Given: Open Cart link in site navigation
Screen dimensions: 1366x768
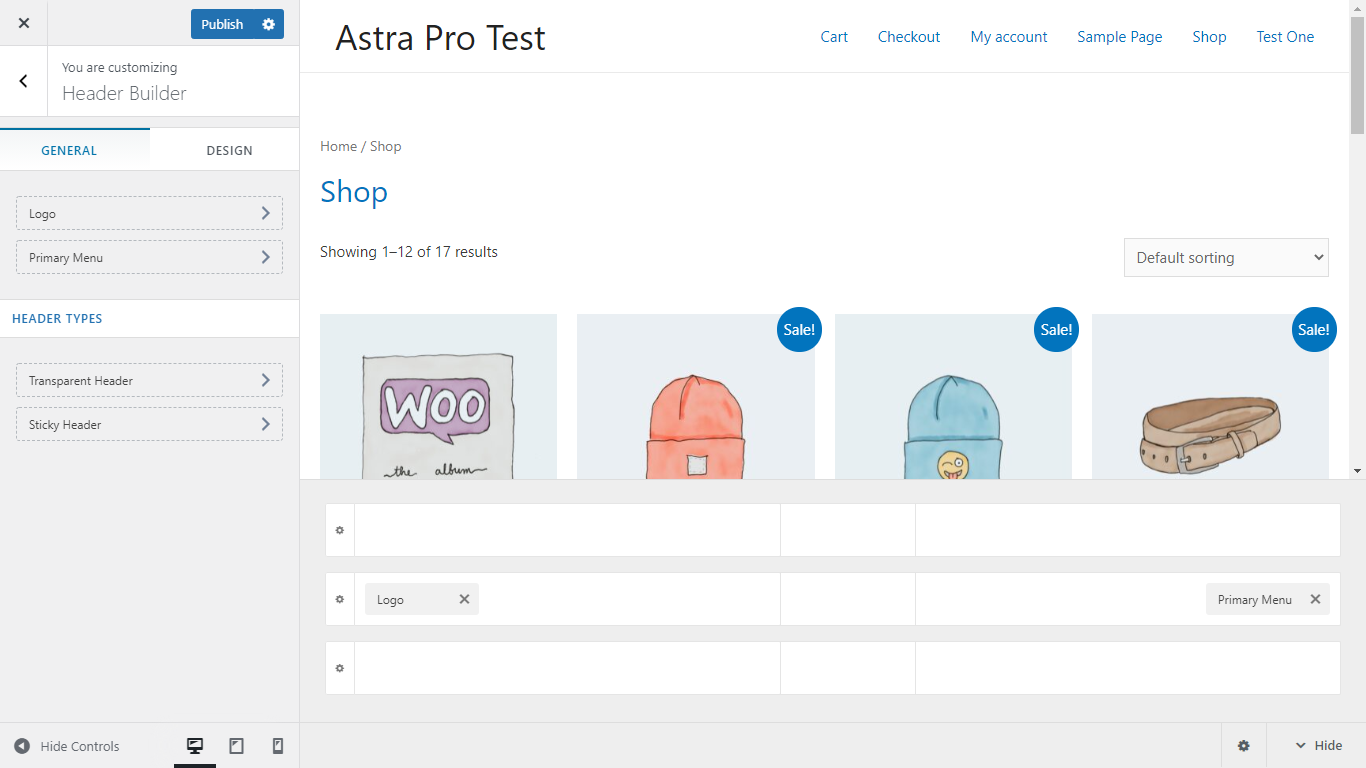Looking at the screenshot, I should point(834,37).
